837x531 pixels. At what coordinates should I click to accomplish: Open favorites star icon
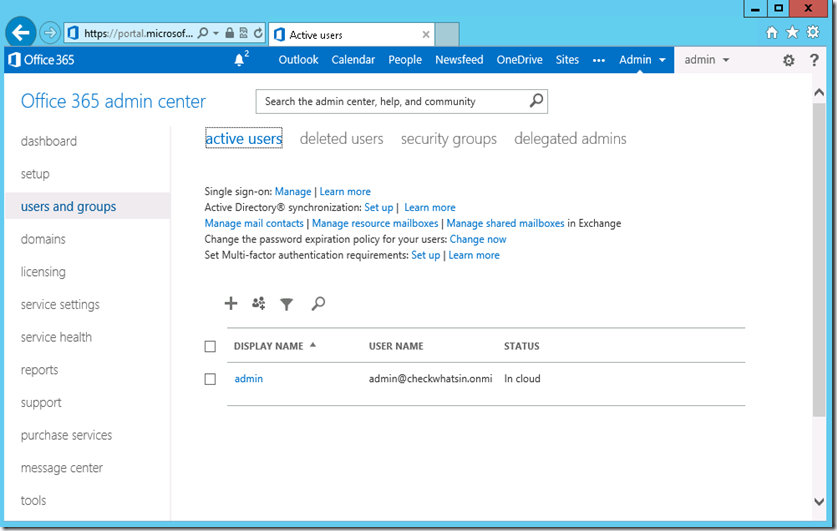[x=793, y=33]
